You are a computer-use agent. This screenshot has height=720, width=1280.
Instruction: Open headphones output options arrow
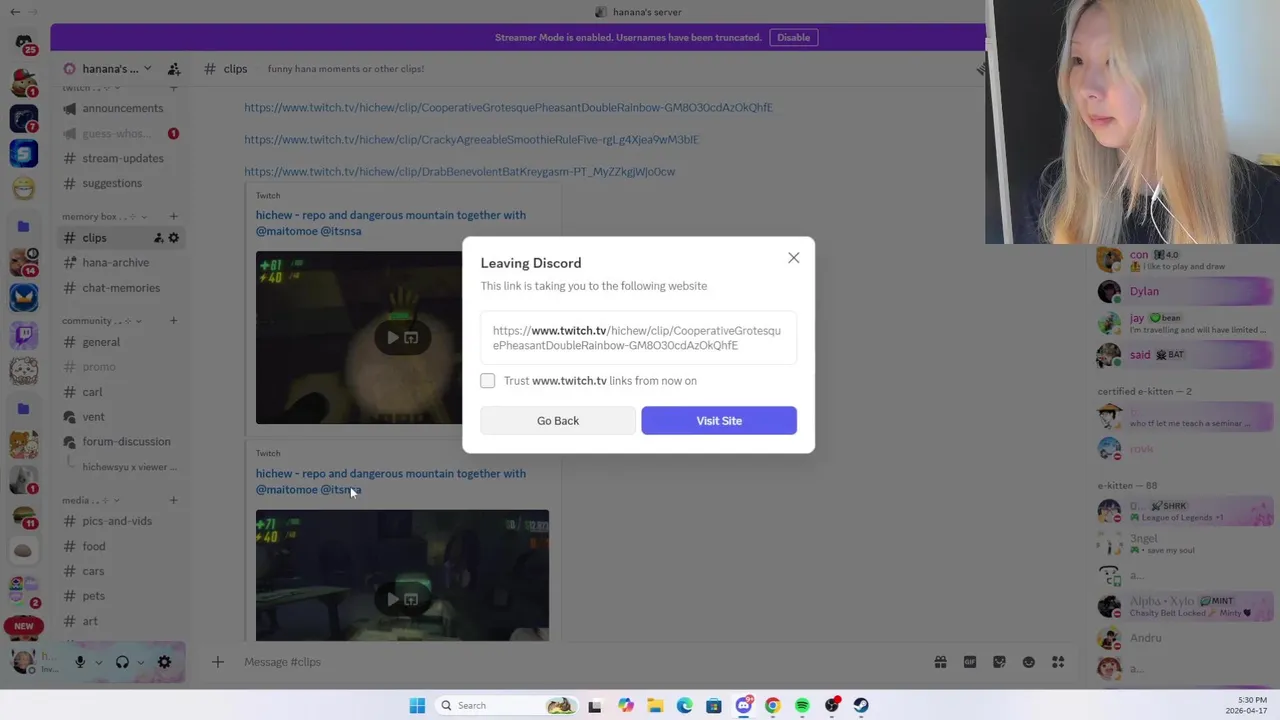140,662
